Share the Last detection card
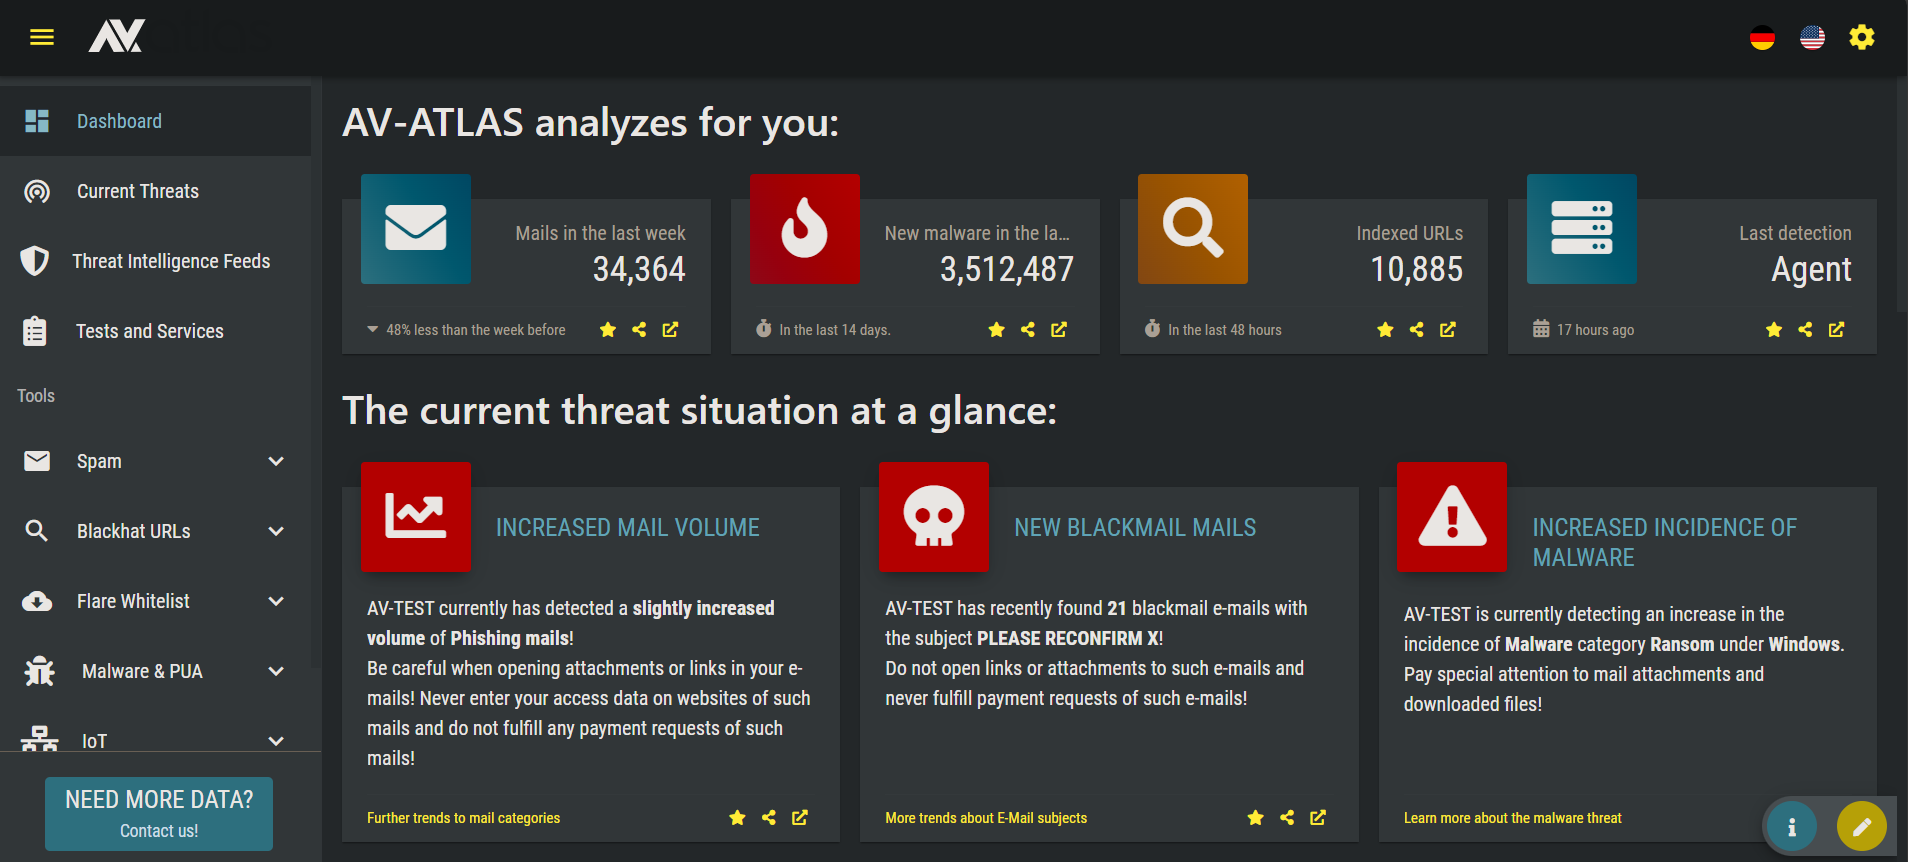 click(1805, 330)
